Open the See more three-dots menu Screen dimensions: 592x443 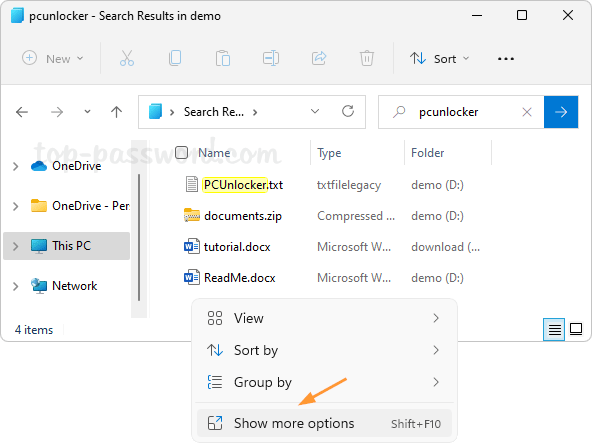click(x=506, y=59)
